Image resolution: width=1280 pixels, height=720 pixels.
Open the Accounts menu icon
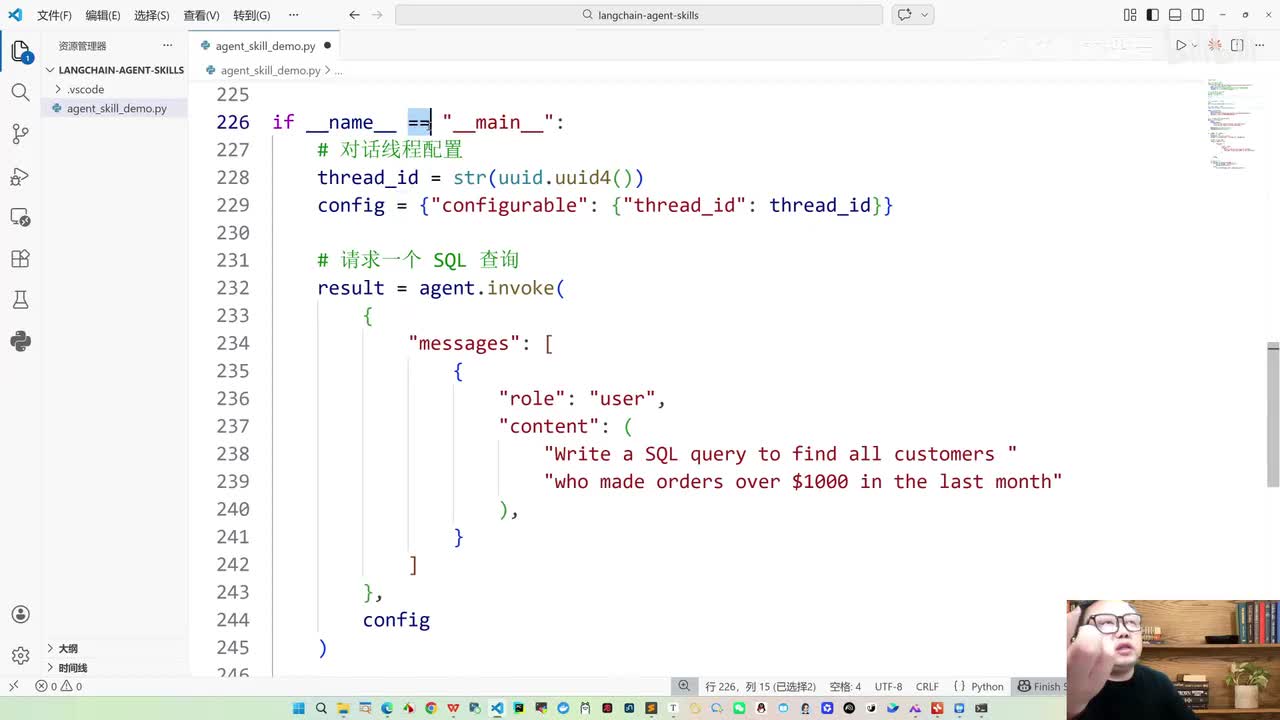point(20,614)
